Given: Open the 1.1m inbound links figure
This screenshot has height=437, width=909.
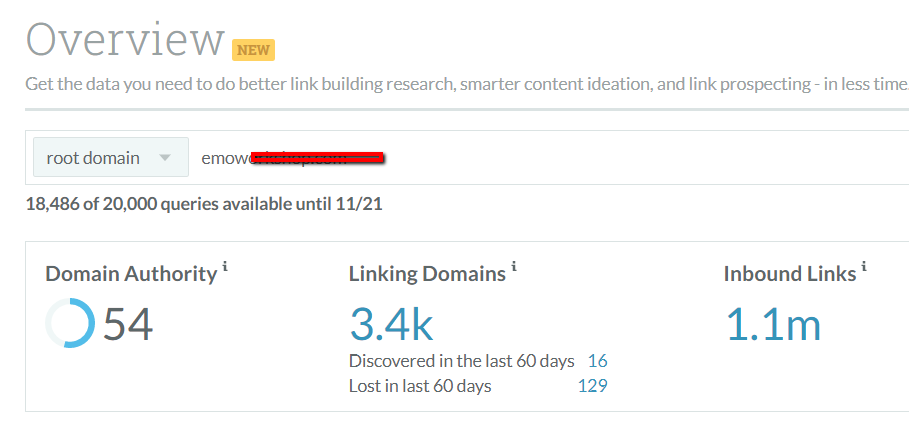Looking at the screenshot, I should pyautogui.click(x=771, y=325).
